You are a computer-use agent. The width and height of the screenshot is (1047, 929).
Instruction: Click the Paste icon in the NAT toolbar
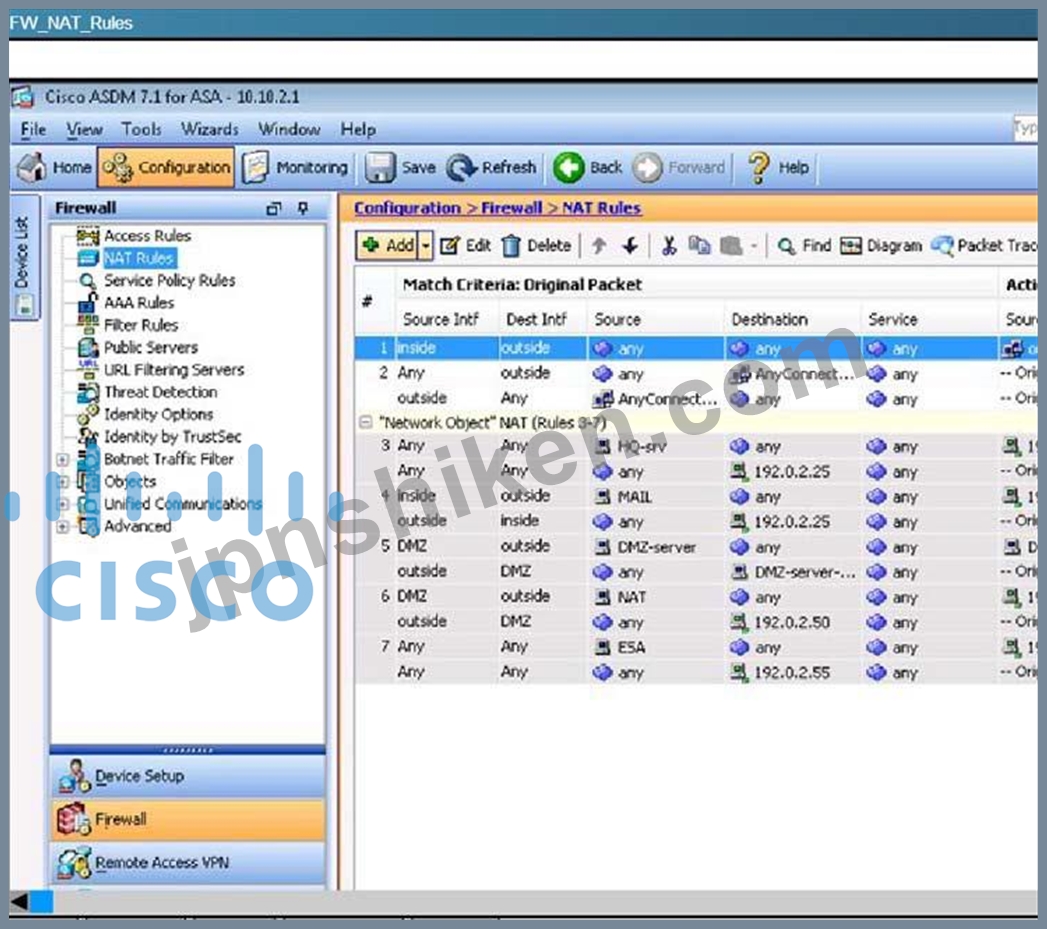pos(732,246)
